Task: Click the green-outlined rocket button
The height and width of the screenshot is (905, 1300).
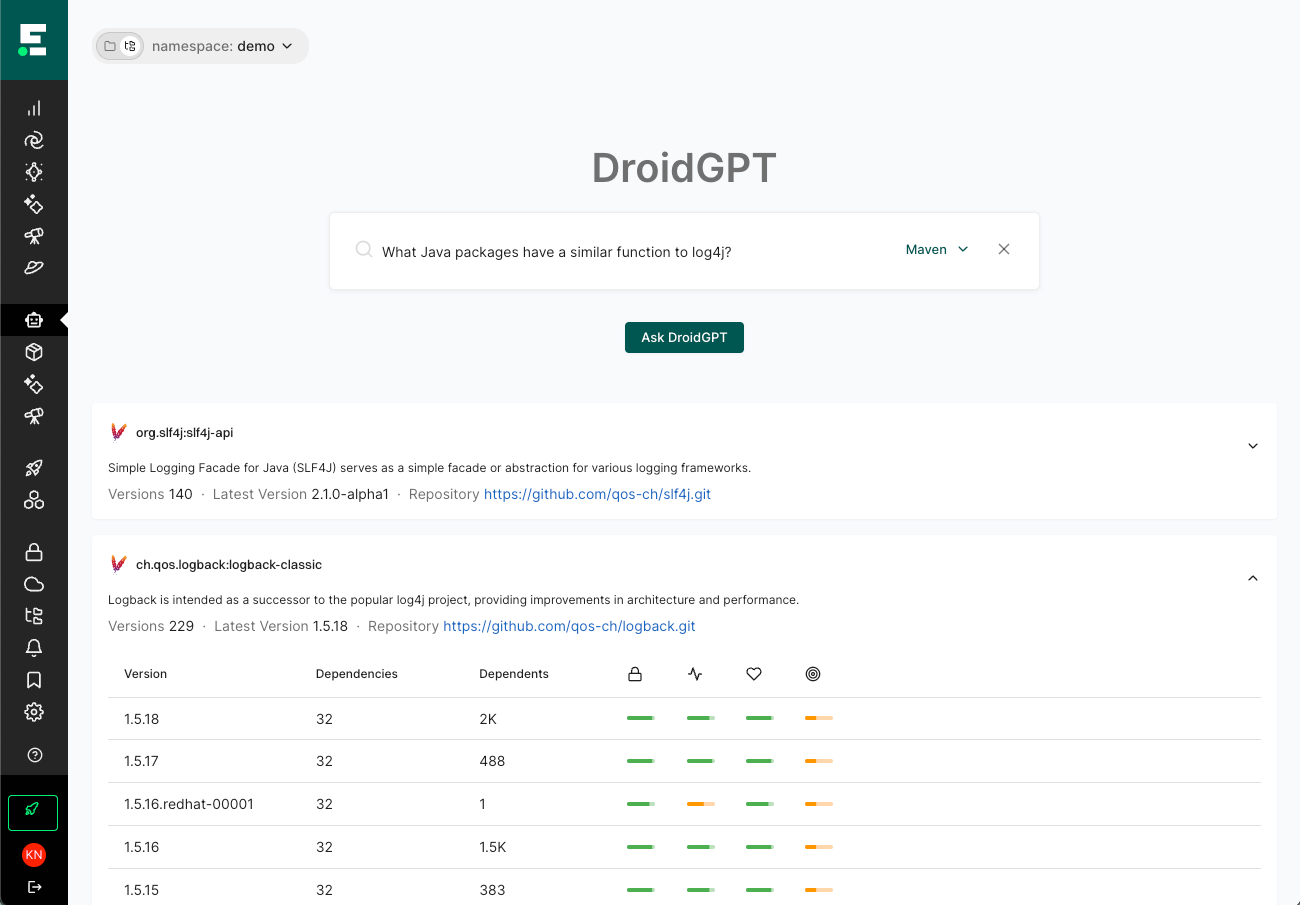Action: point(33,813)
